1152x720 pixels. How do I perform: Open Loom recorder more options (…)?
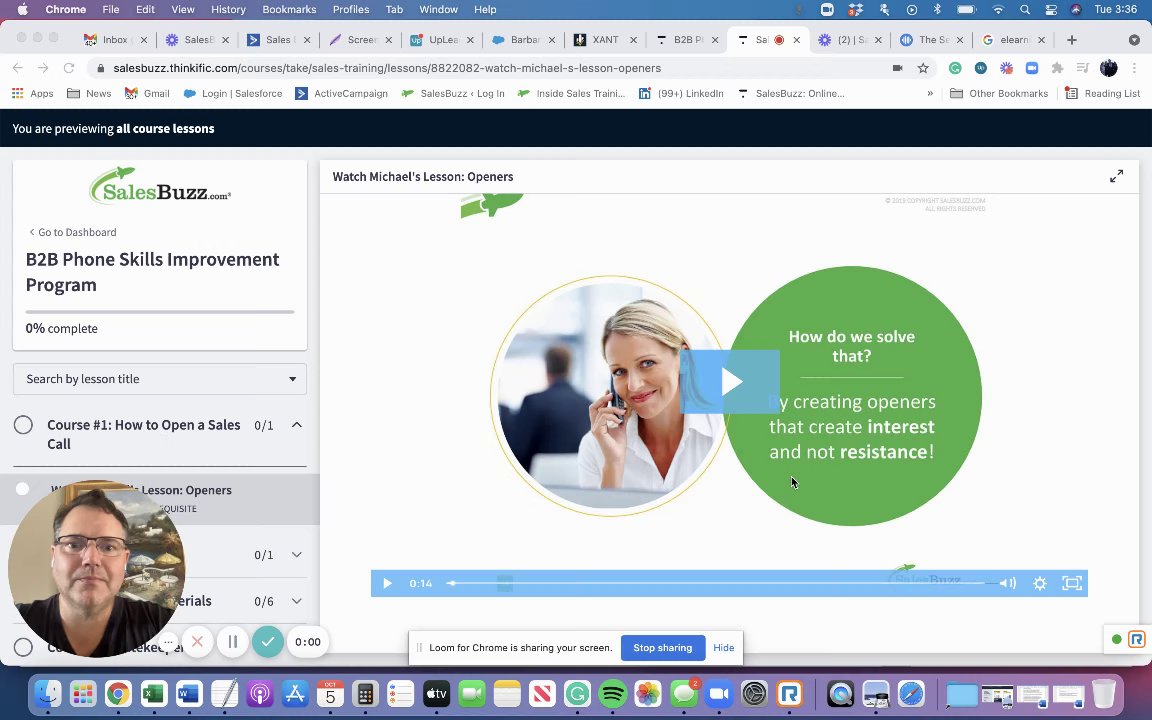pos(168,642)
